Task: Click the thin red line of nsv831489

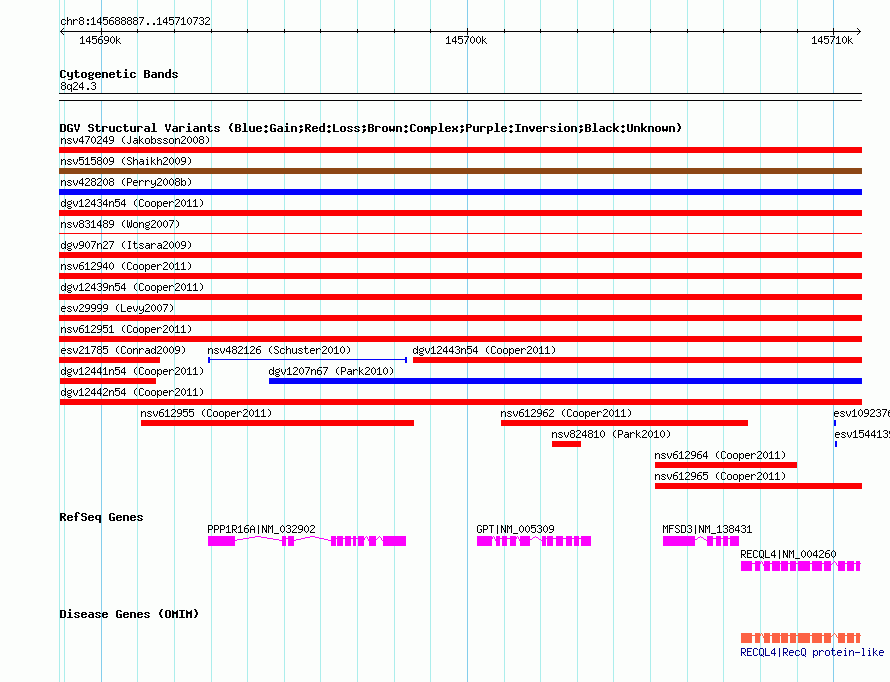Action: 460,233
